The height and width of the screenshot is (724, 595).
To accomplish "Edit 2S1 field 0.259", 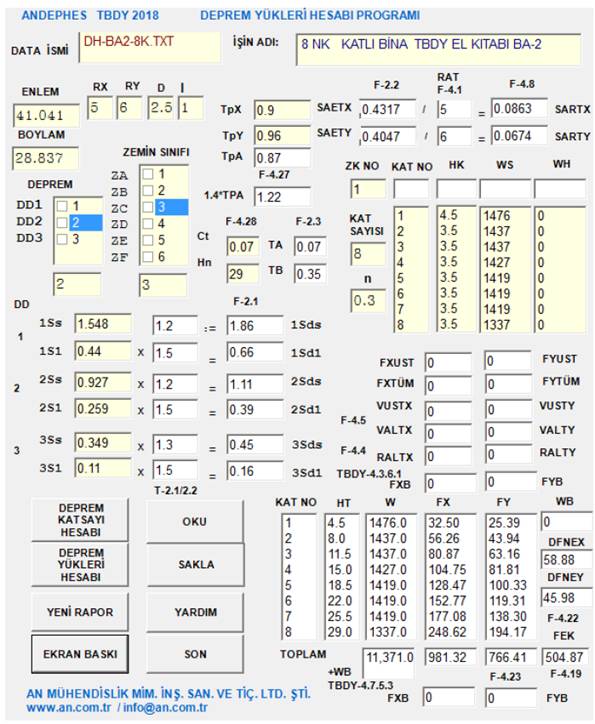I will pos(103,409).
